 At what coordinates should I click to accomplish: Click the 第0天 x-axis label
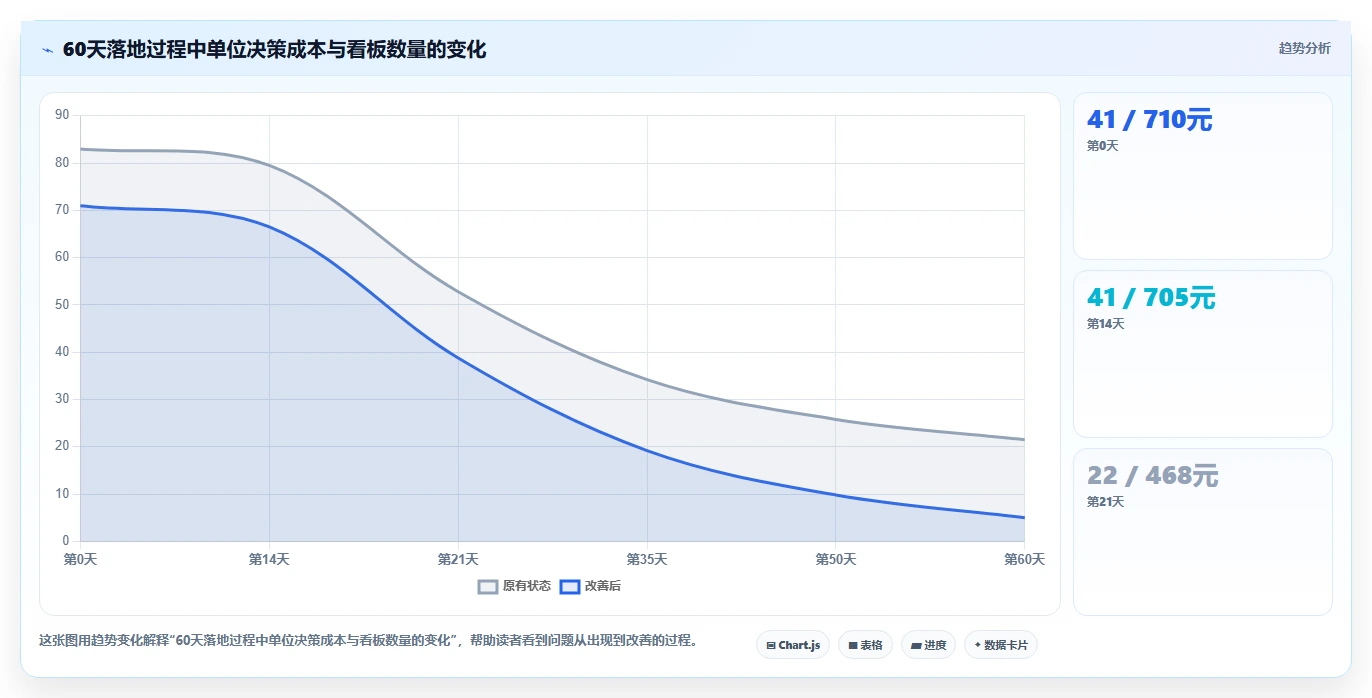[80, 559]
